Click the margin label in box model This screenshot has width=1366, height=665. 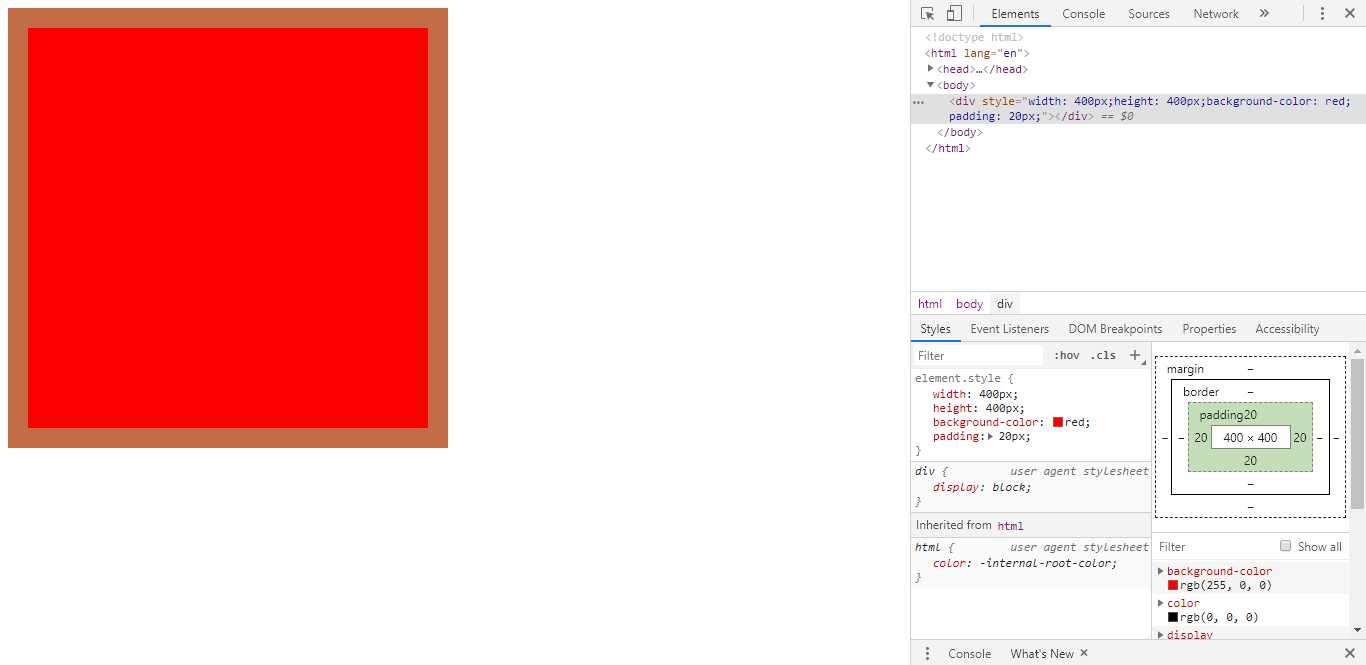tap(1185, 369)
